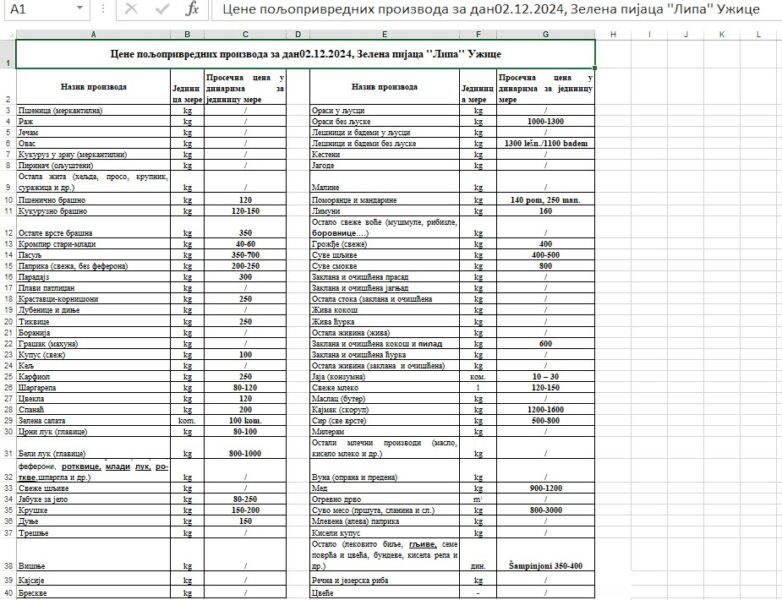Click cell 'Цвеће'
This screenshot has width=782, height=600.
coord(385,593)
